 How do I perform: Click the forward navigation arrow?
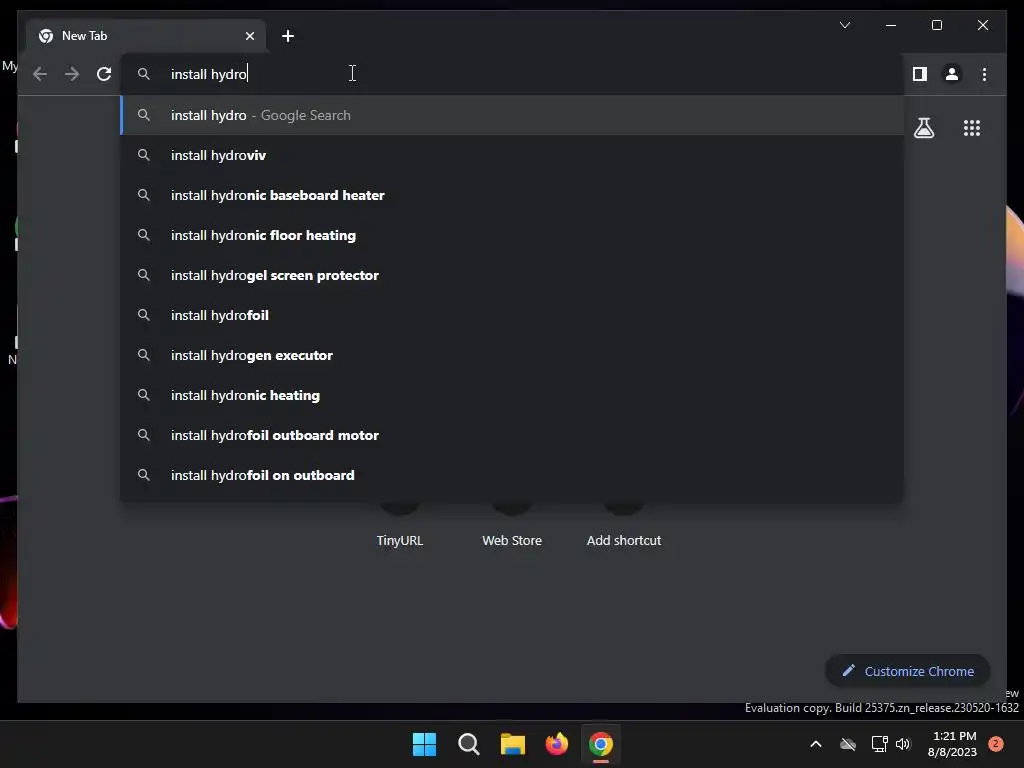[x=72, y=74]
